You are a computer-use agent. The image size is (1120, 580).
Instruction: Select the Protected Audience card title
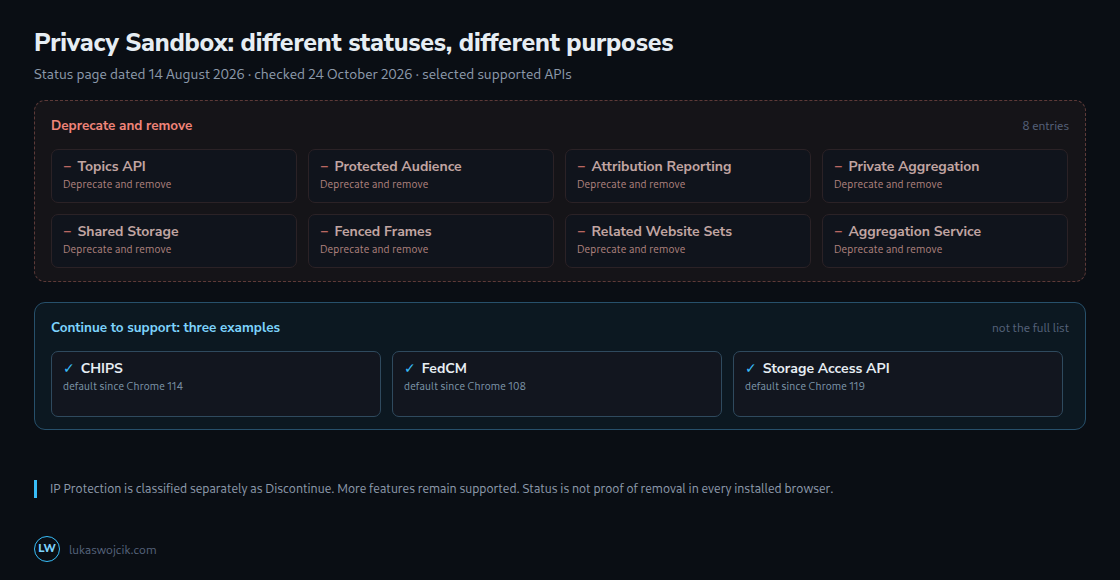coord(398,166)
